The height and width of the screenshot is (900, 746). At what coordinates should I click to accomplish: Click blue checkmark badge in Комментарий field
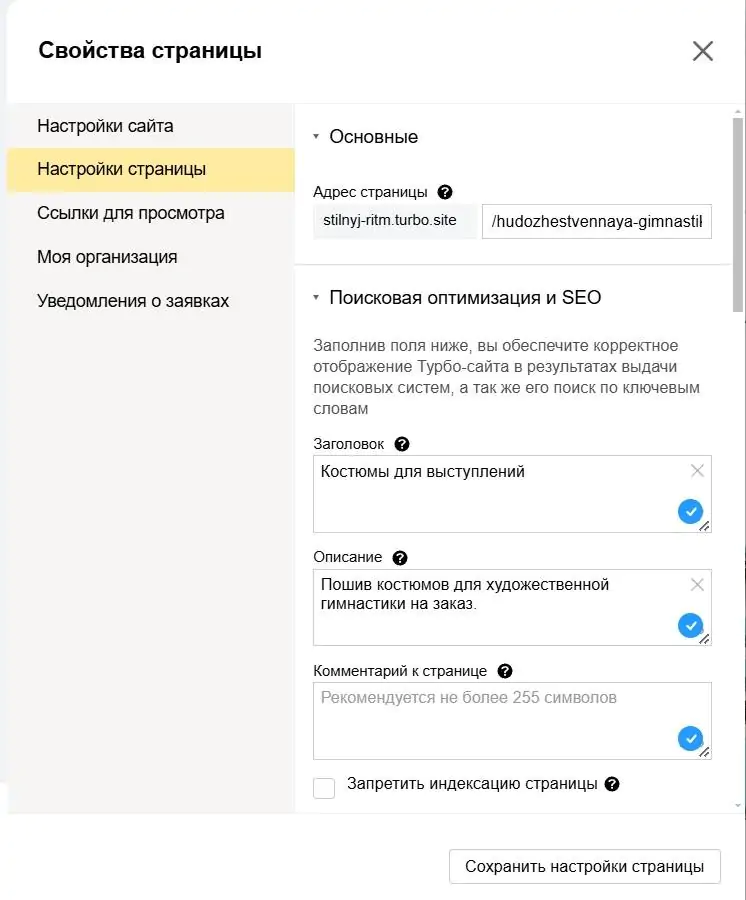[x=690, y=738]
